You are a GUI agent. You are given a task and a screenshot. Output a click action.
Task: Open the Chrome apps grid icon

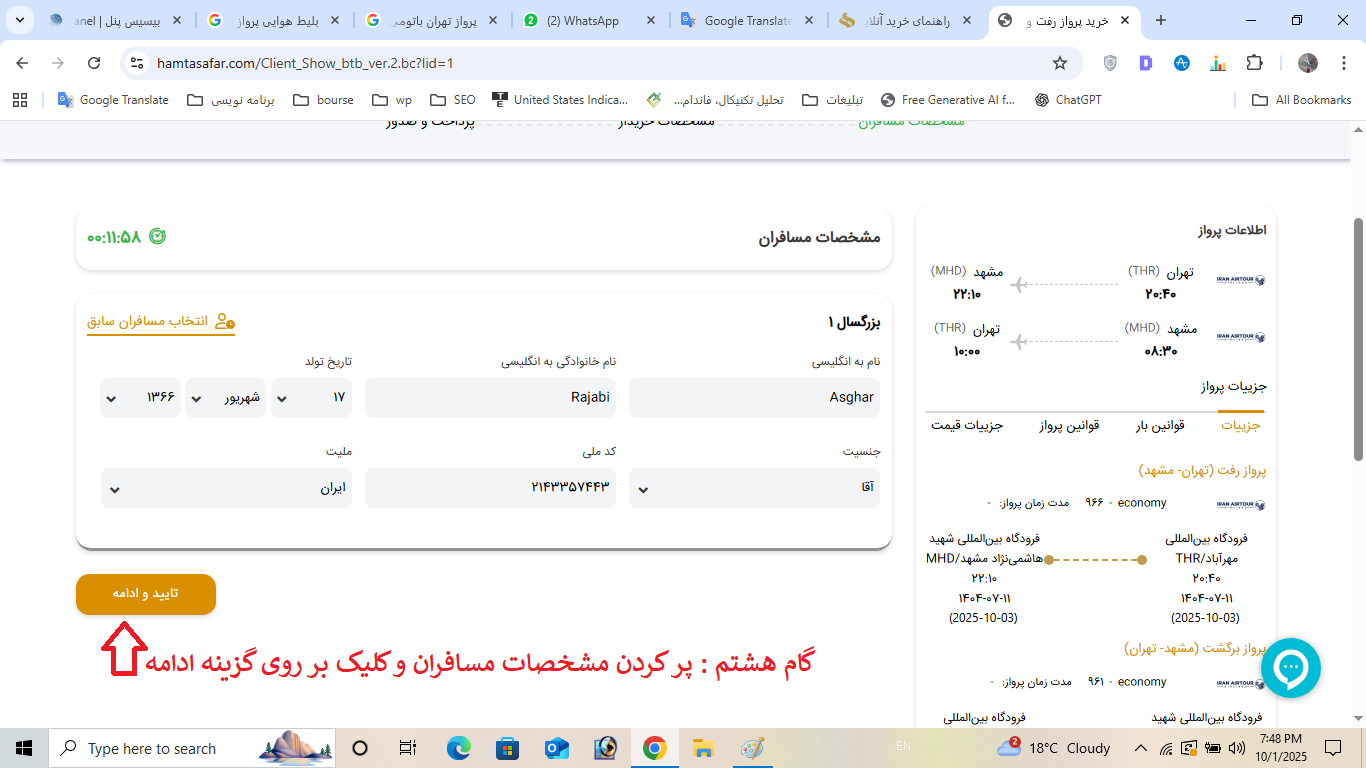[19, 100]
